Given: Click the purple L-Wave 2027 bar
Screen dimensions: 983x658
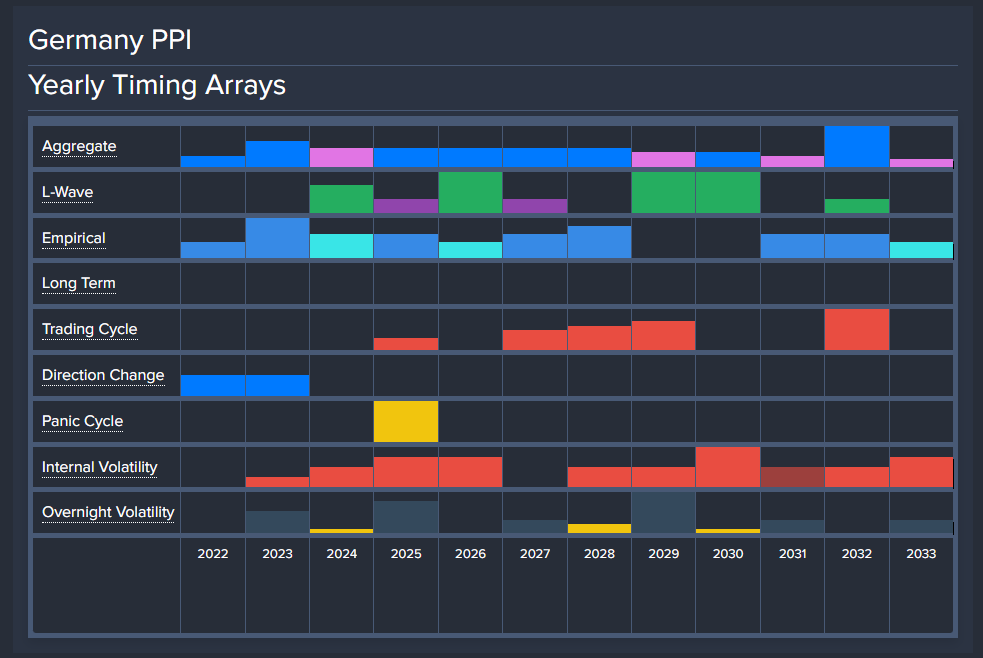Looking at the screenshot, I should click(x=535, y=206).
